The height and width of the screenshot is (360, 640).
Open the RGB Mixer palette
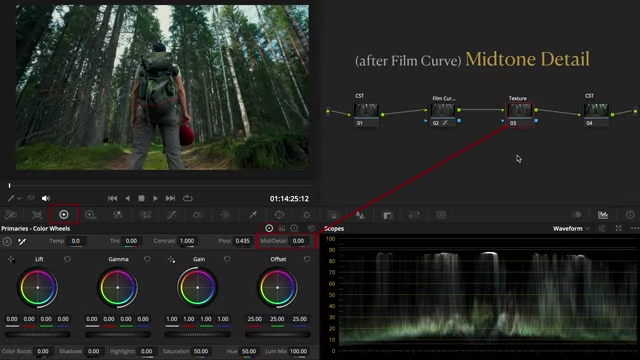click(x=118, y=215)
